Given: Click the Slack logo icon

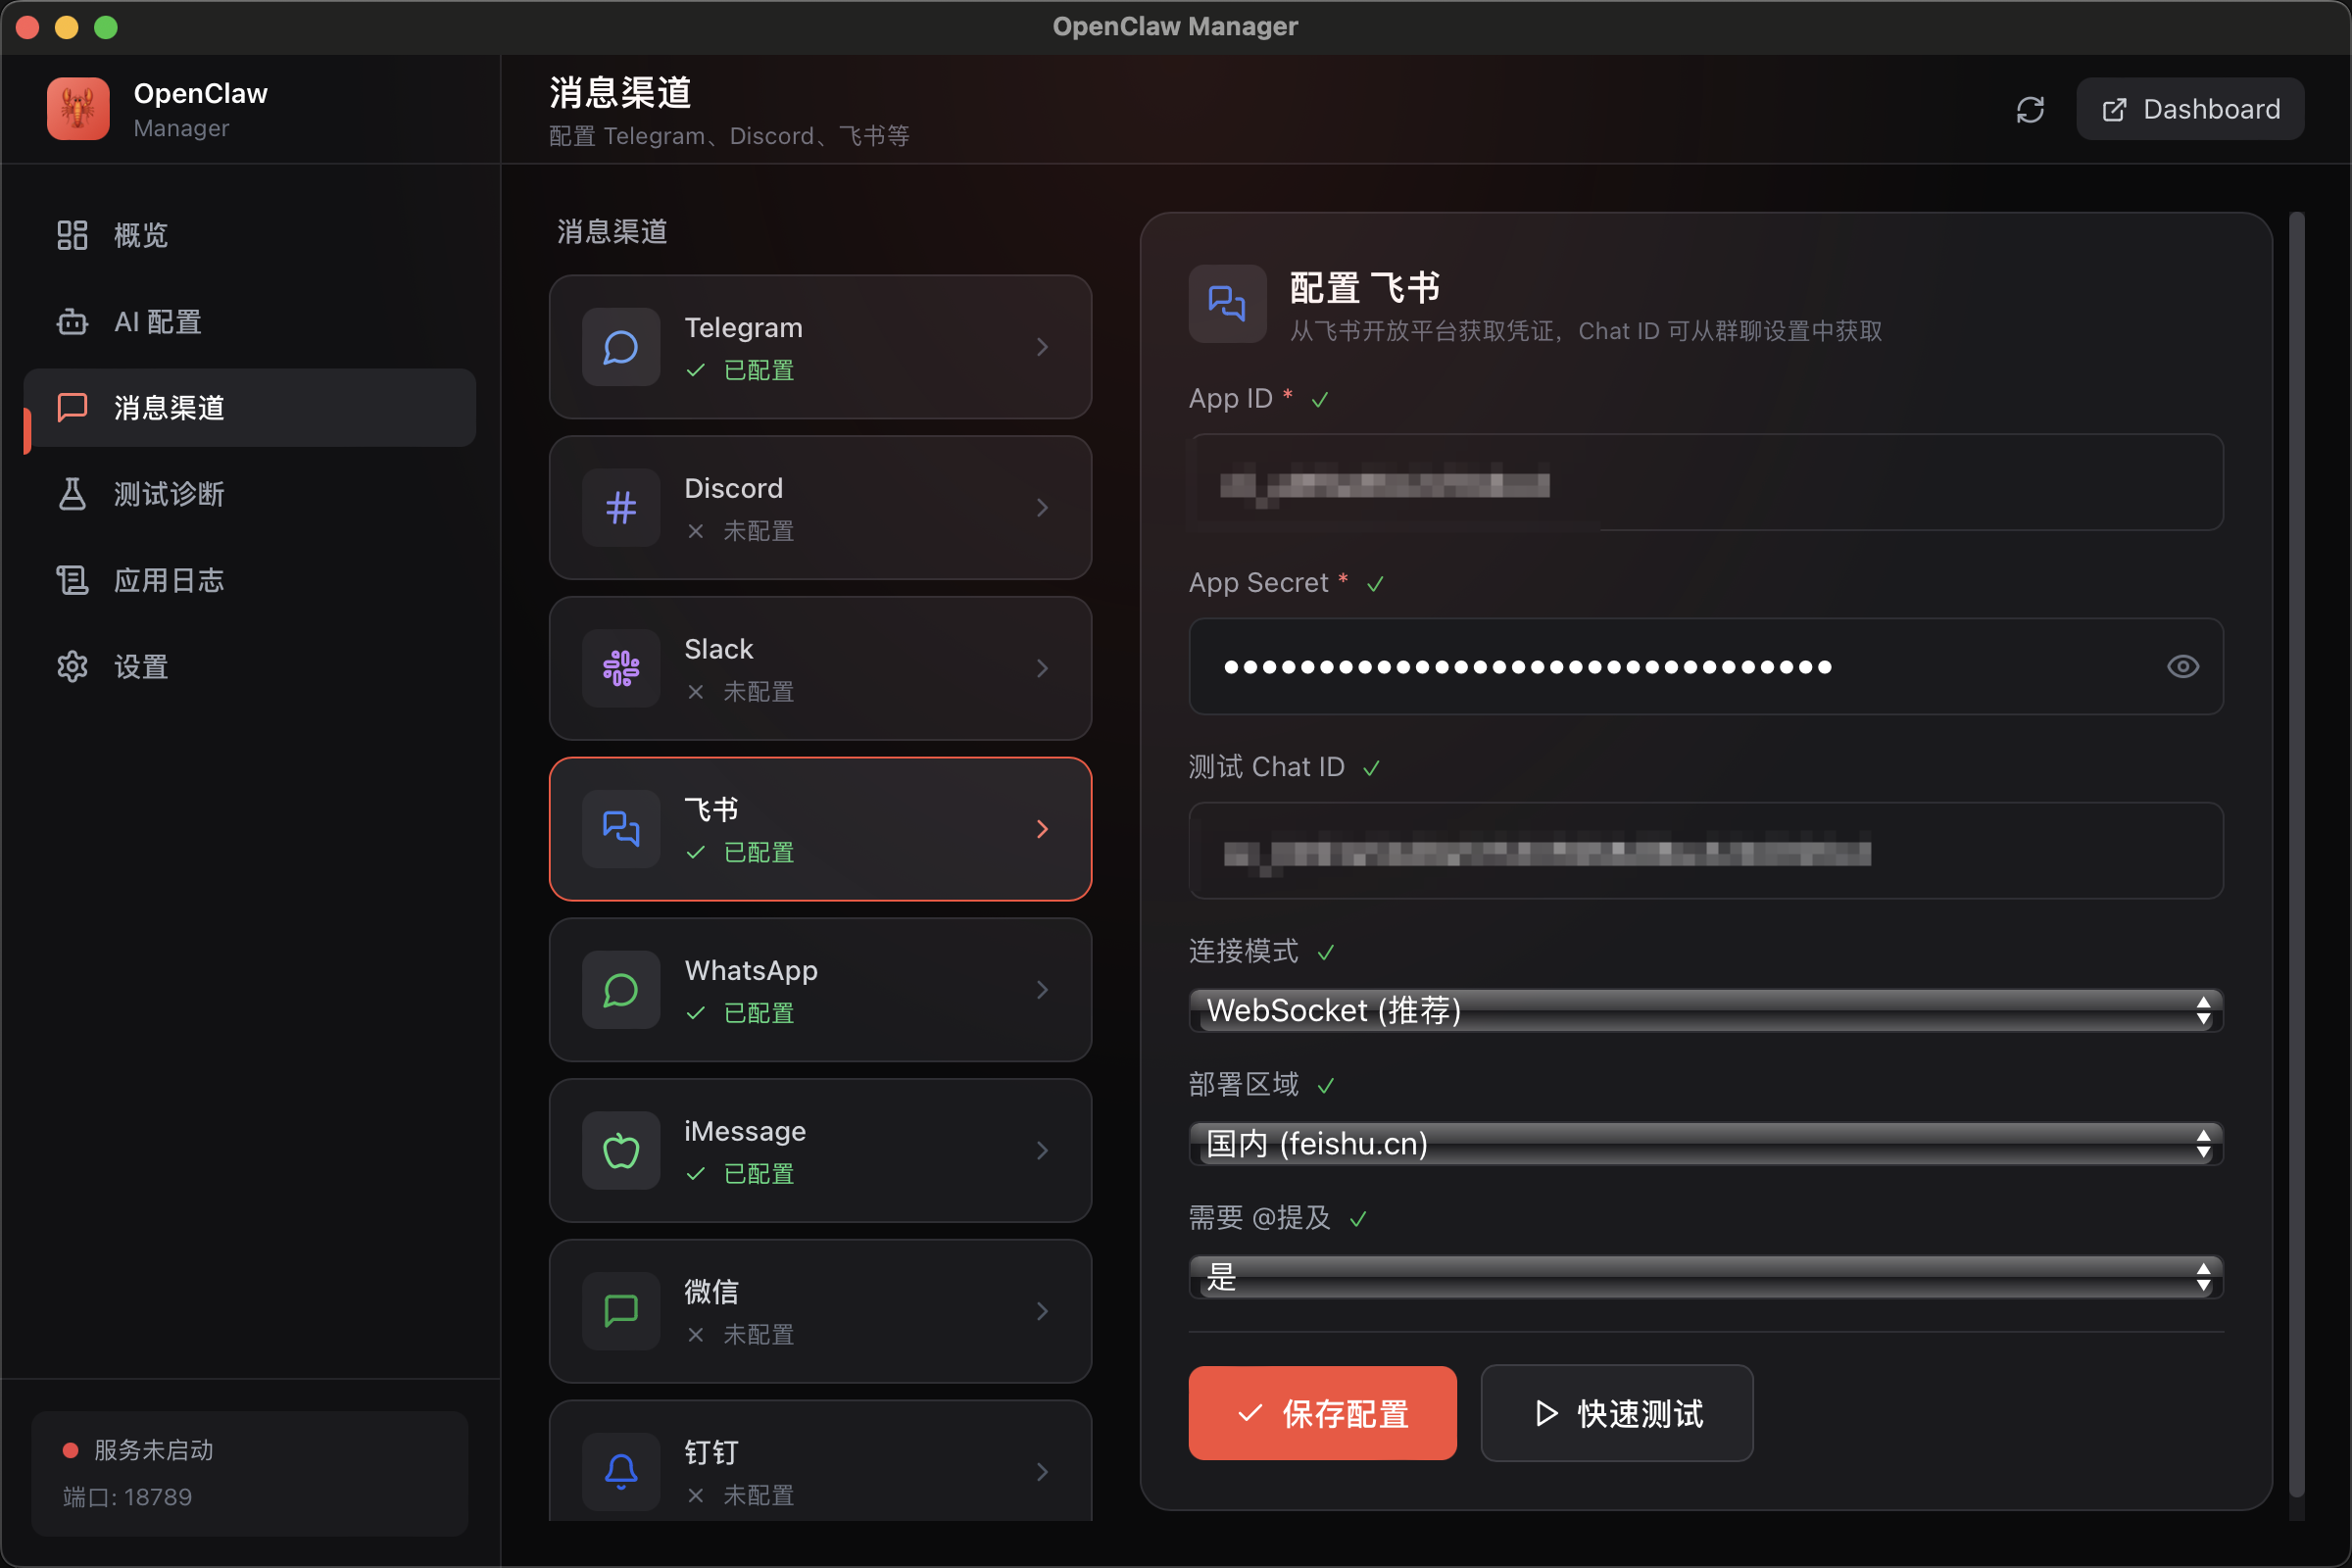Looking at the screenshot, I should [621, 668].
